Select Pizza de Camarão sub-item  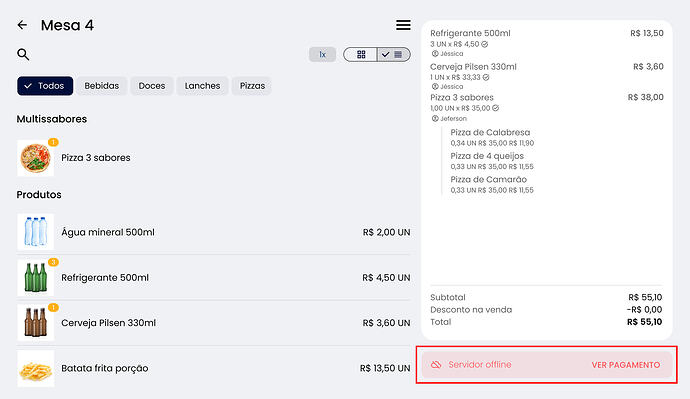(x=492, y=184)
